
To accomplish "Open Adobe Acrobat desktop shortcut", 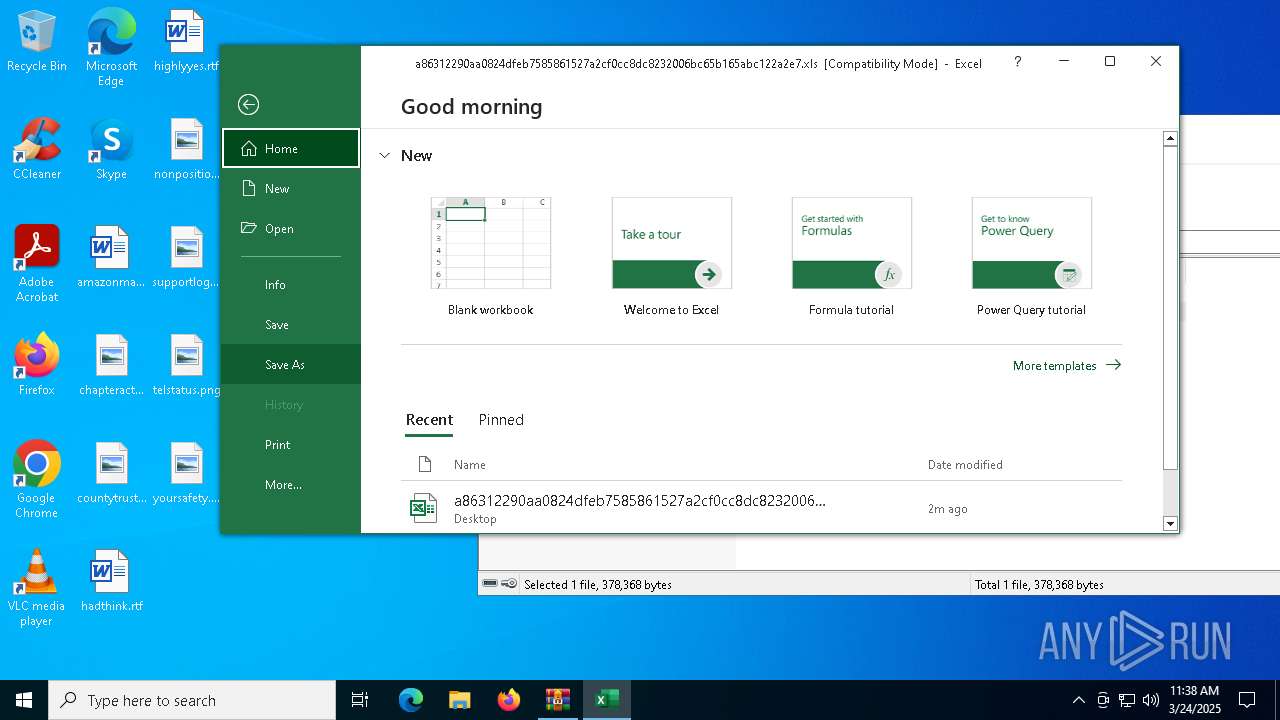I will 37,263.
